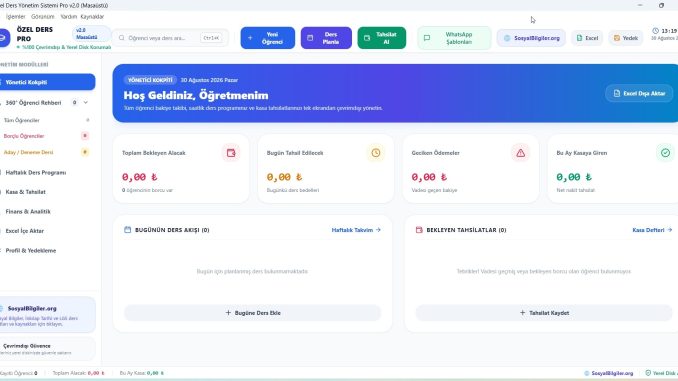Click Ders Planla button

pos(326,38)
